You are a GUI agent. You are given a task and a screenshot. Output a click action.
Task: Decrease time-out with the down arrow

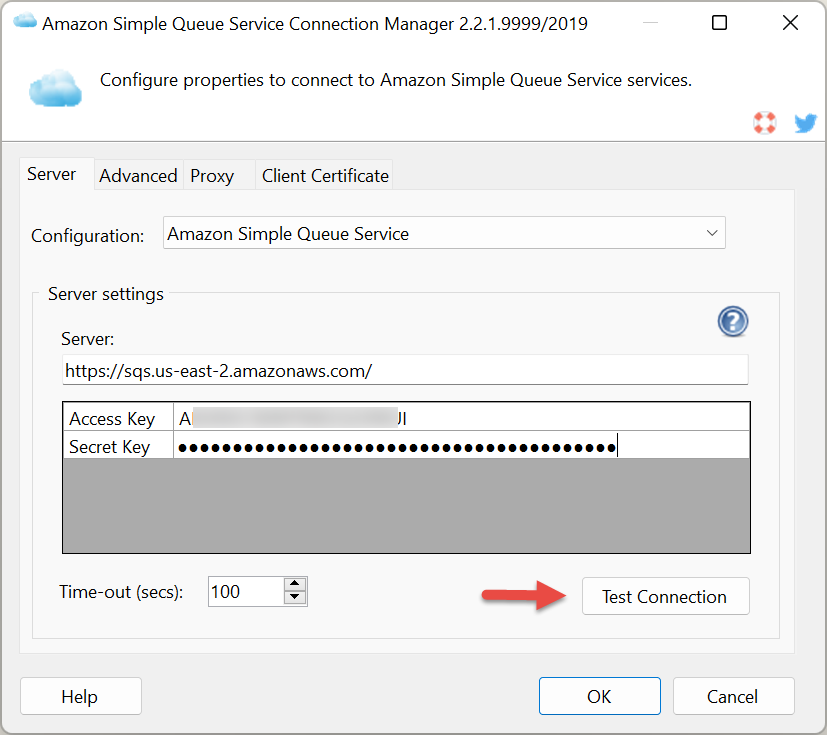295,598
